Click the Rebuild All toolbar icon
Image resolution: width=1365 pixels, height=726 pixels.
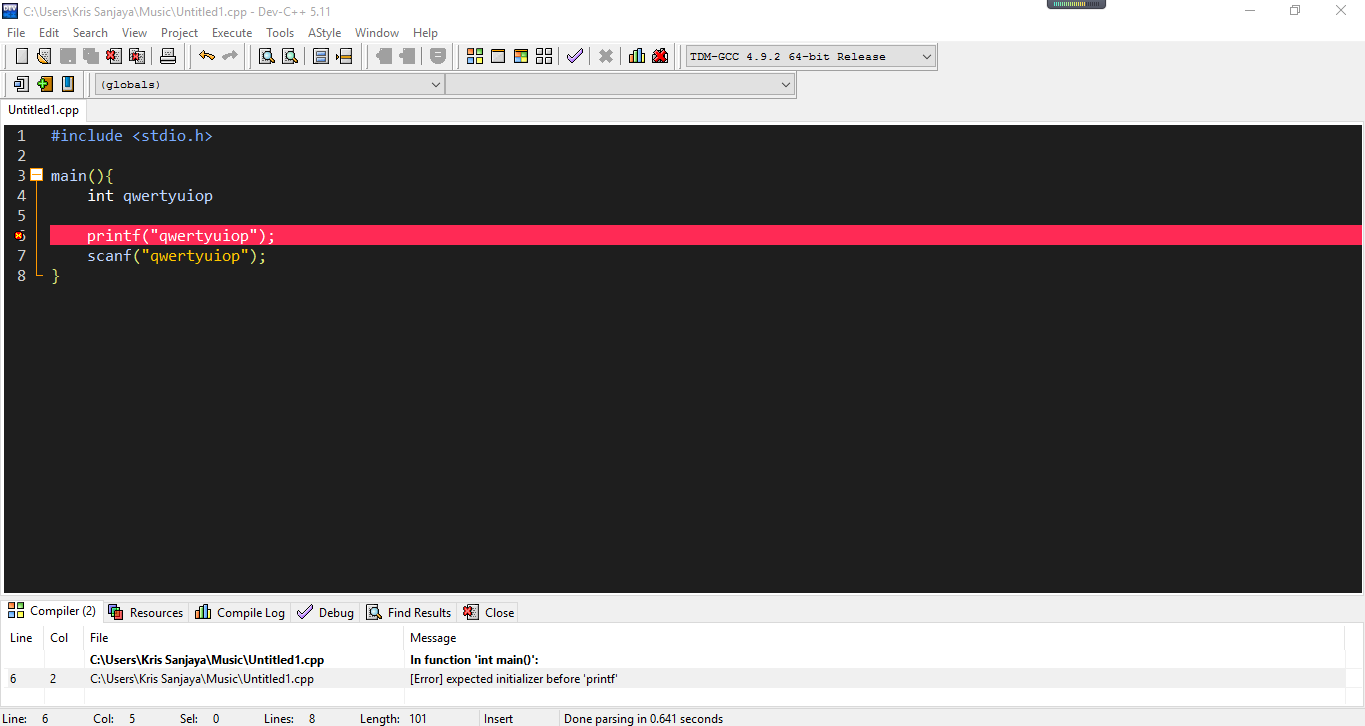click(544, 56)
